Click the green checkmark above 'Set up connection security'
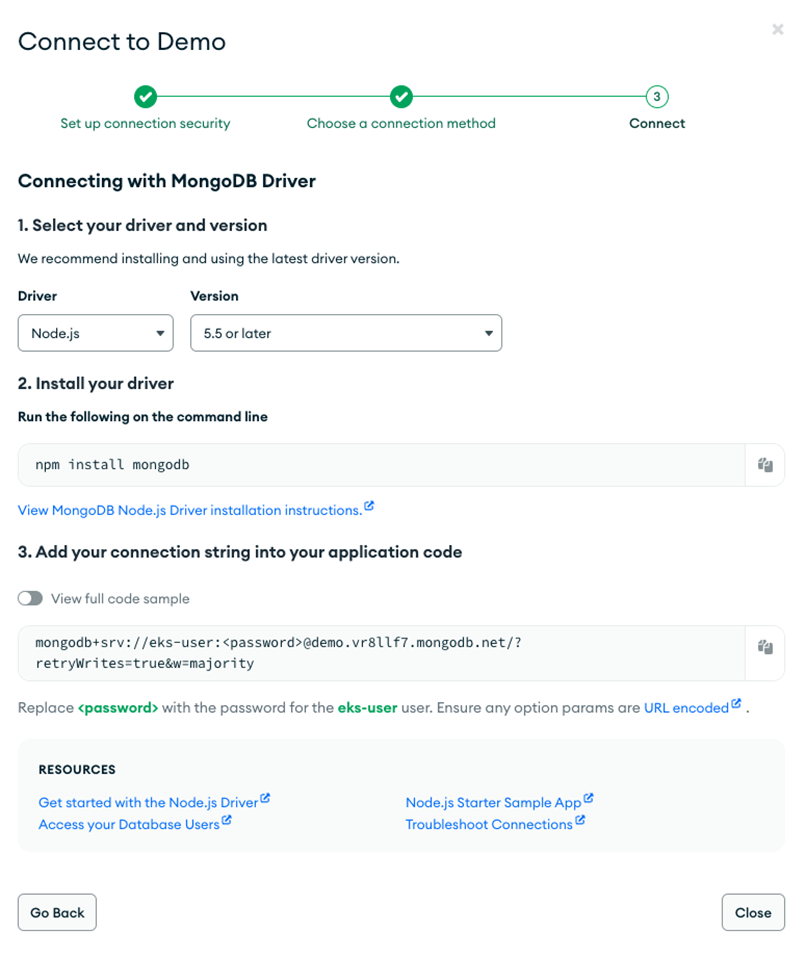The width and height of the screenshot is (806, 956). coord(145,97)
